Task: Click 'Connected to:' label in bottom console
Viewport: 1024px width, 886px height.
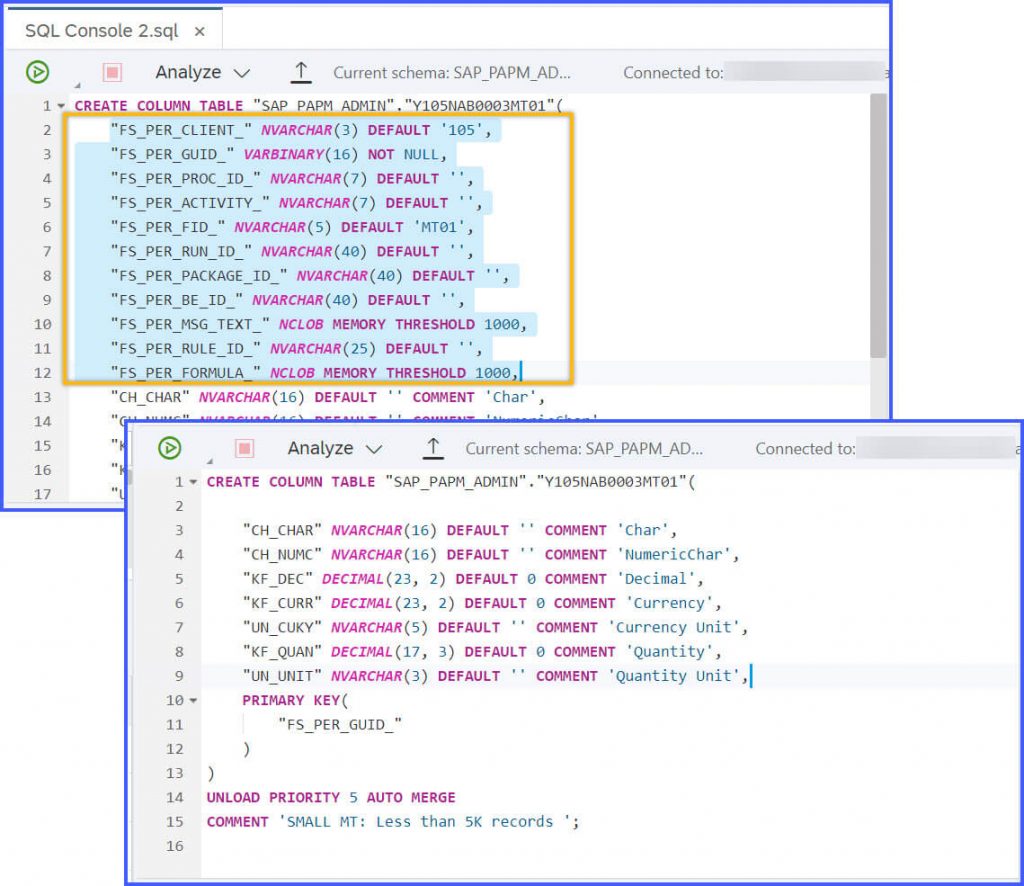Action: pyautogui.click(x=805, y=449)
